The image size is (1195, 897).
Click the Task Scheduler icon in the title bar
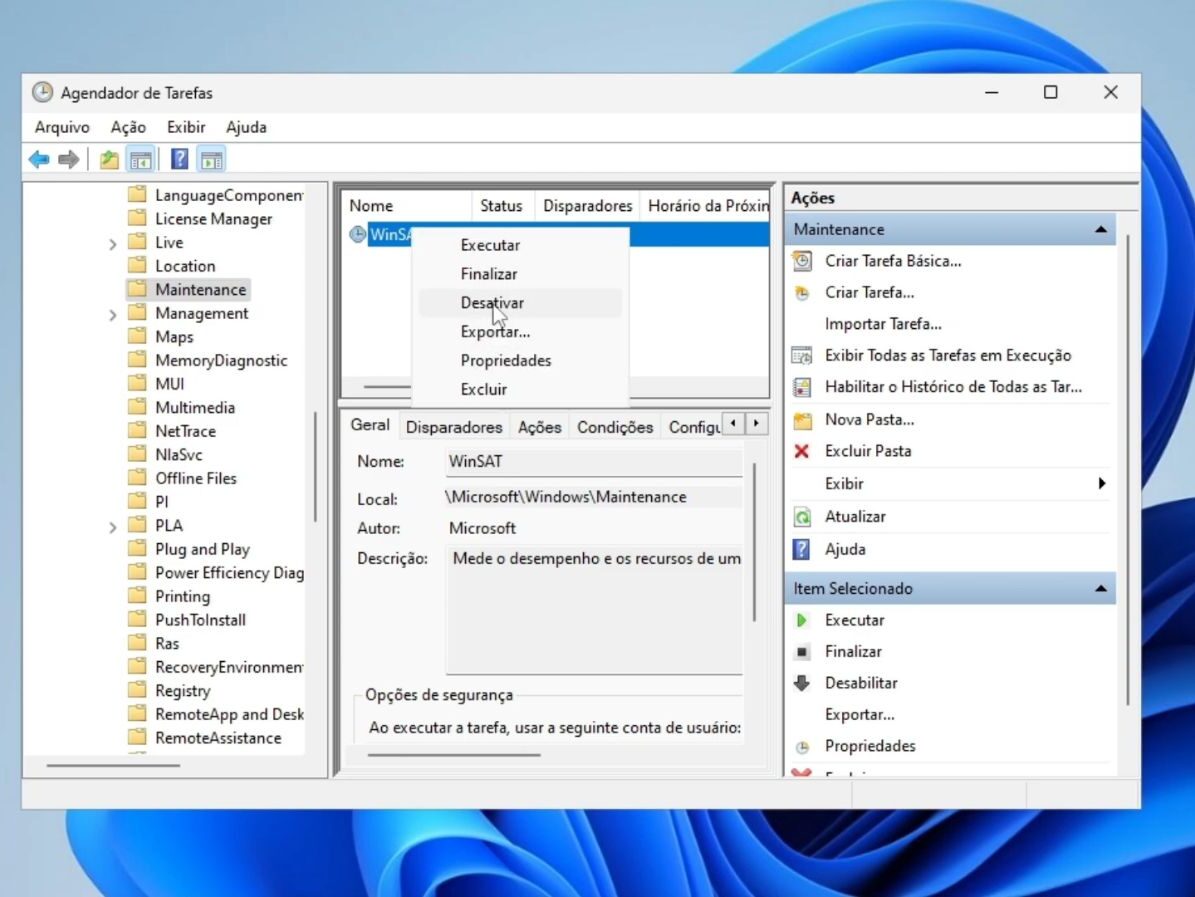click(43, 92)
